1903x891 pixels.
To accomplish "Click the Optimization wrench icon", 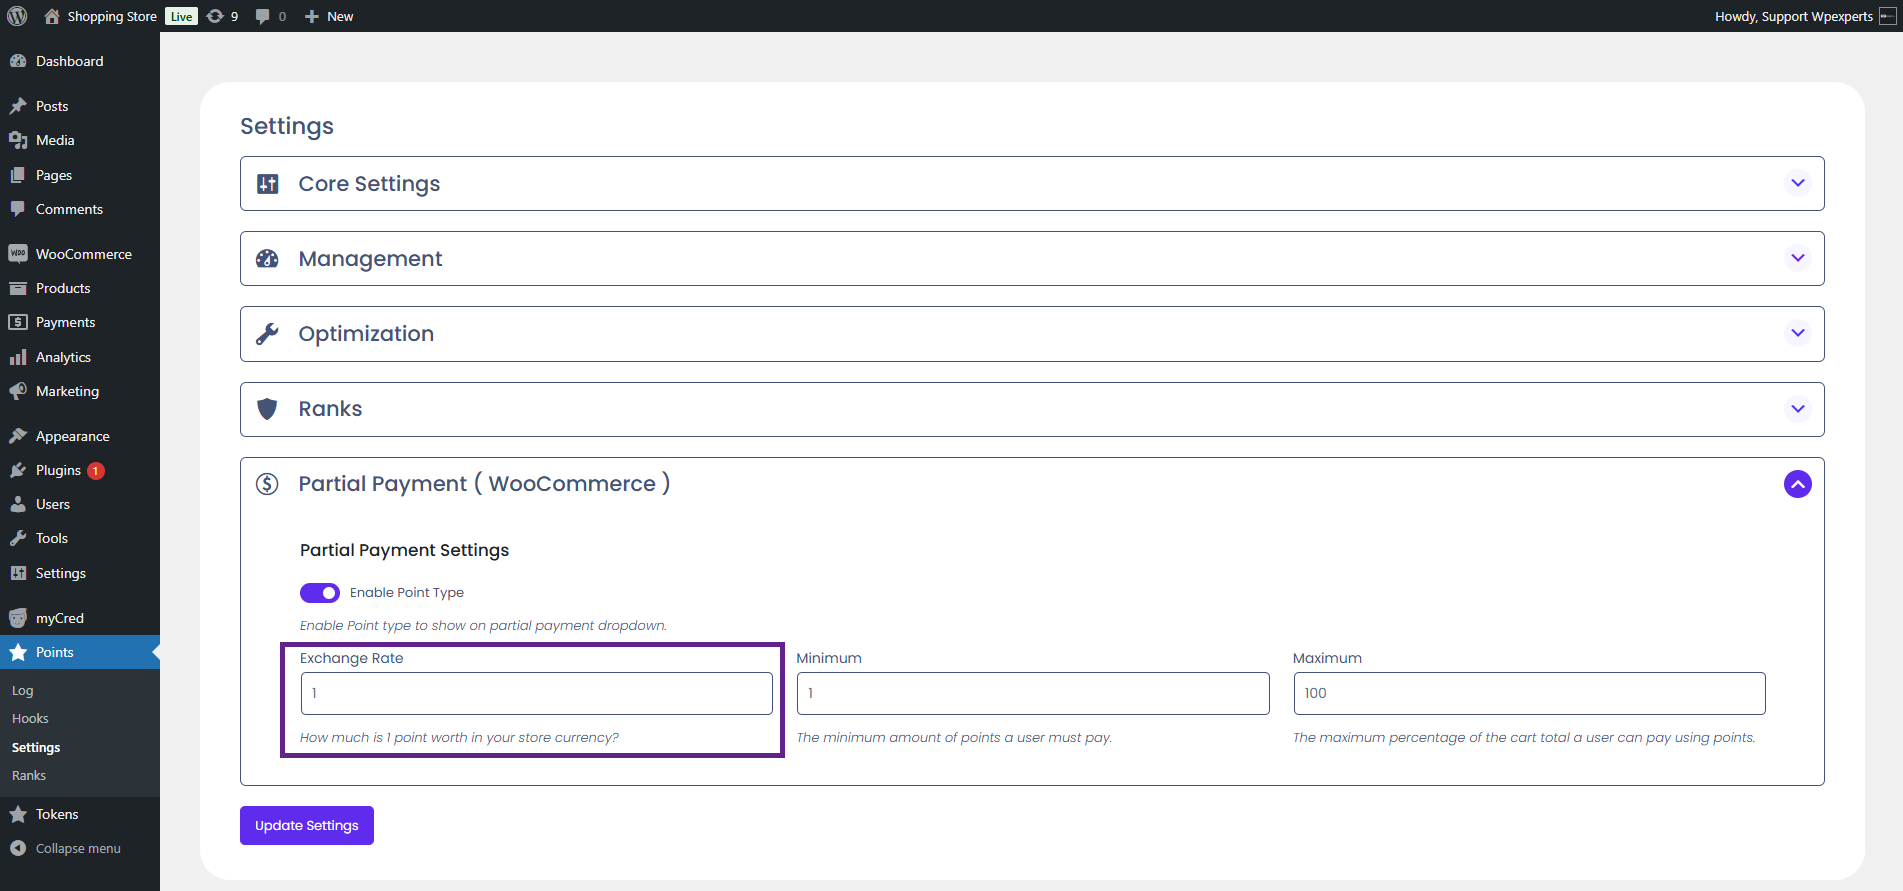I will (x=268, y=334).
